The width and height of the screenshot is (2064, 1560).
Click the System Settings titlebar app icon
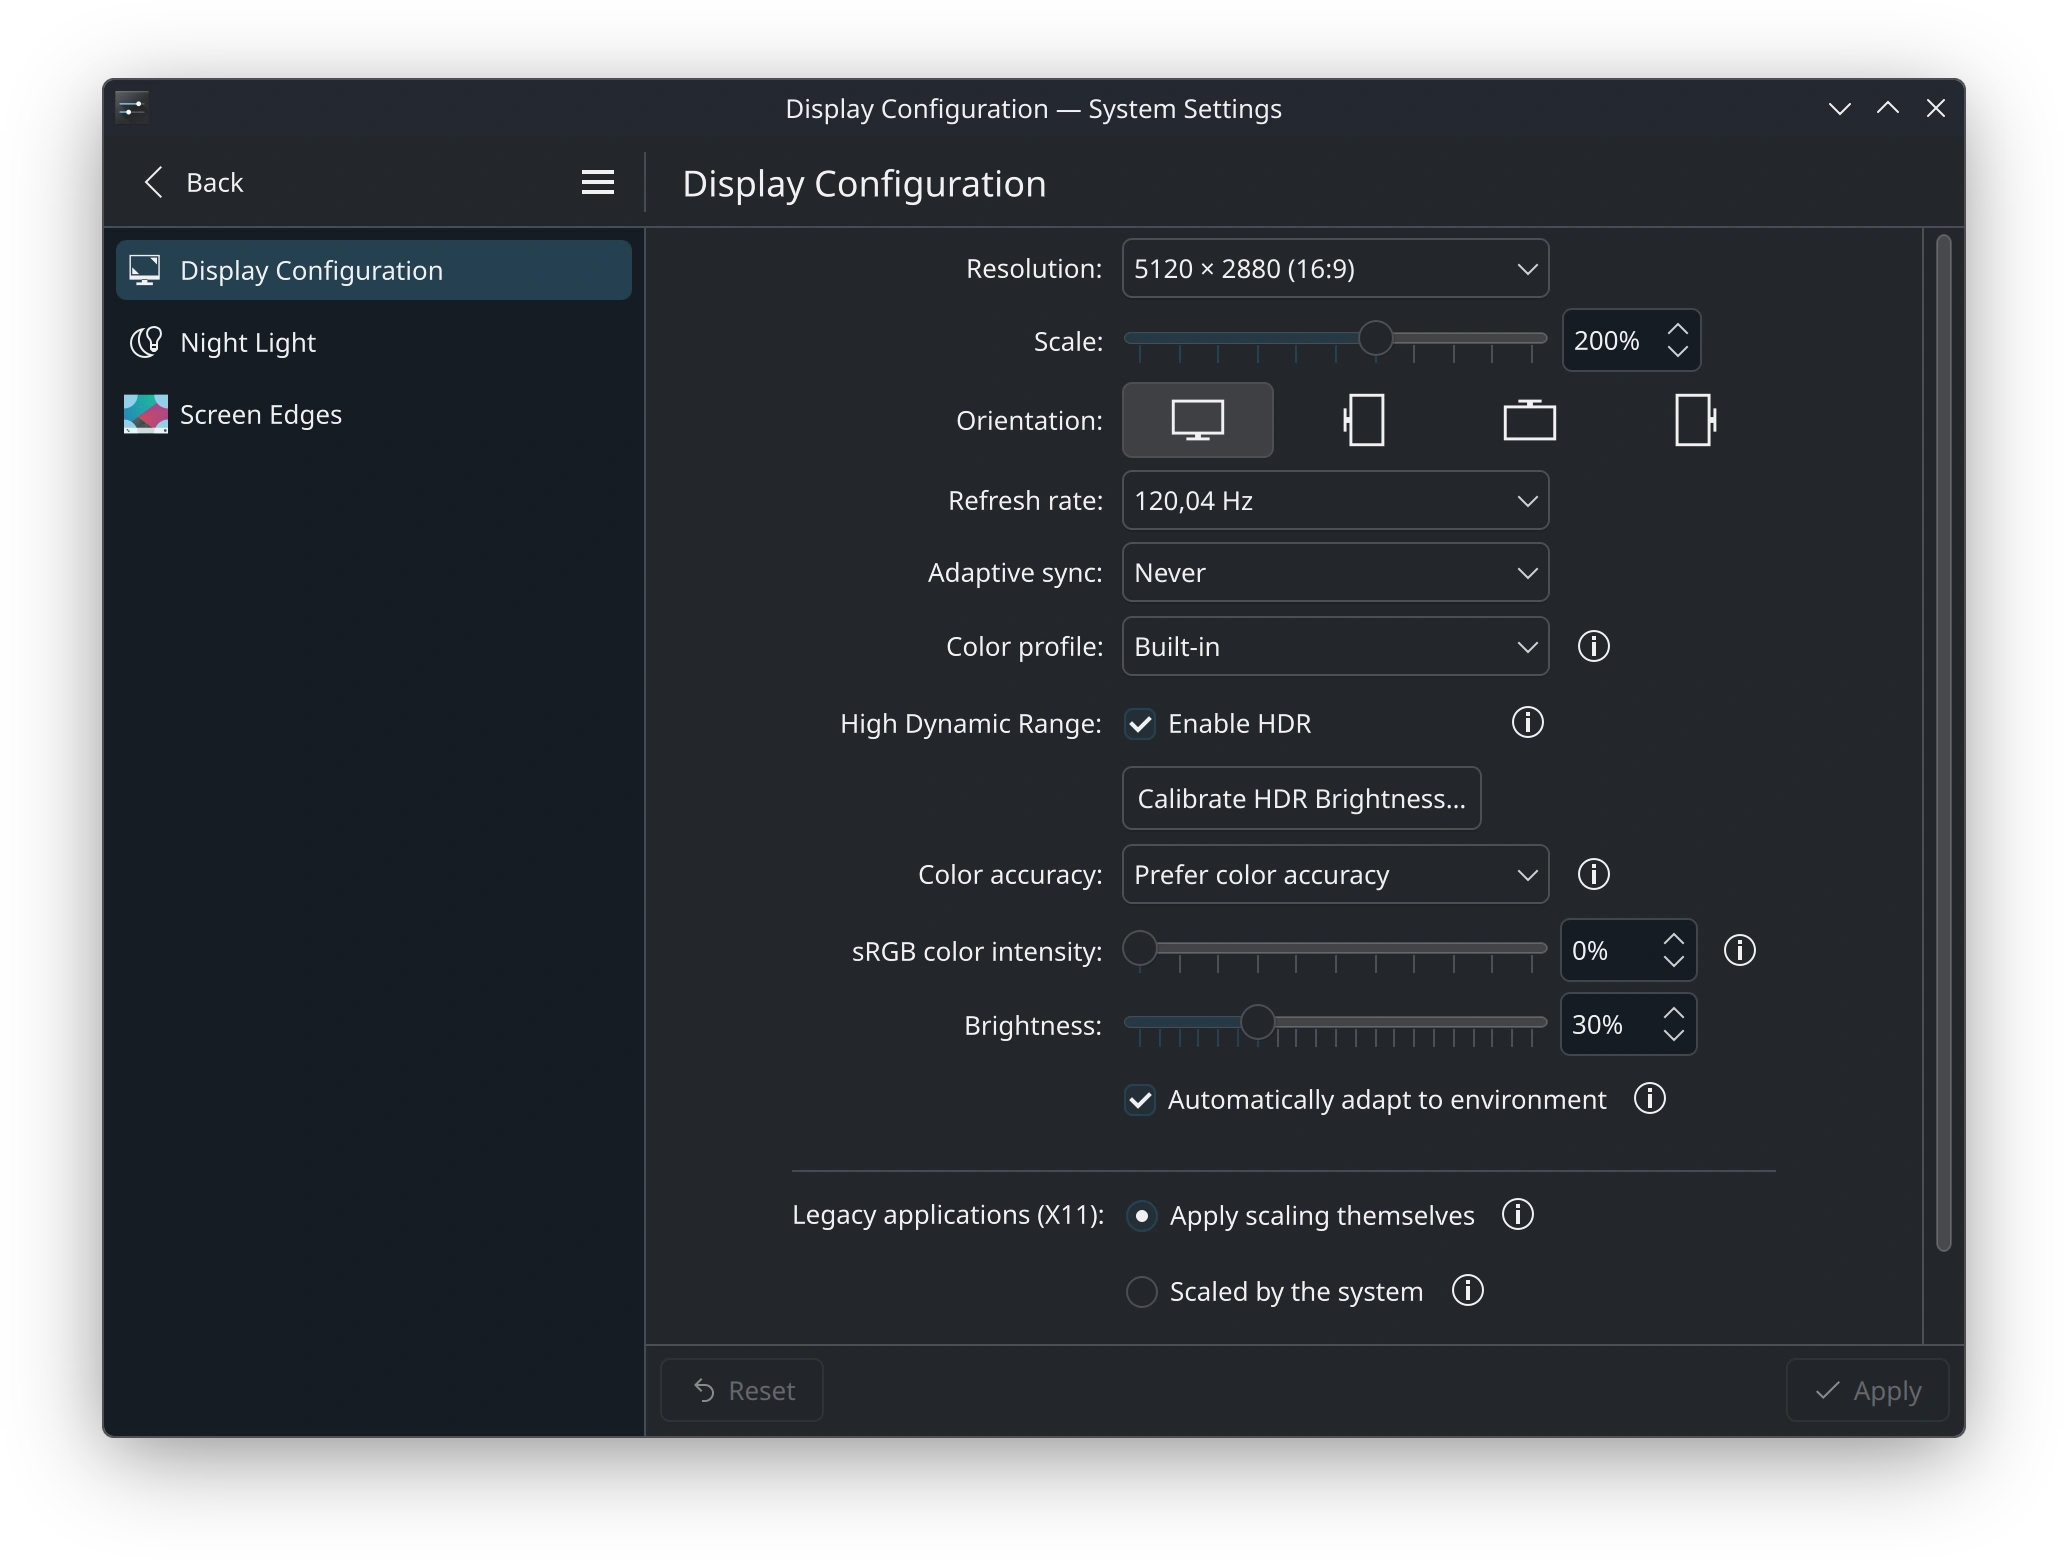(132, 107)
